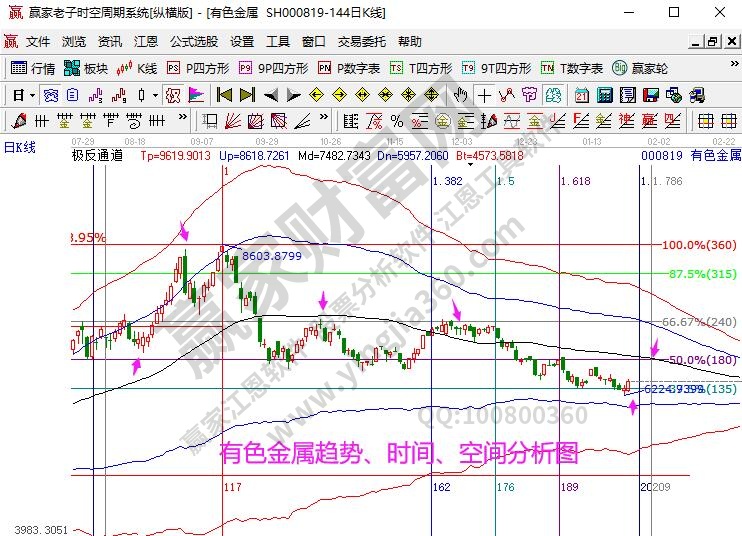742x536 pixels.
Task: Open the 公式选股 menu
Action: [x=194, y=42]
